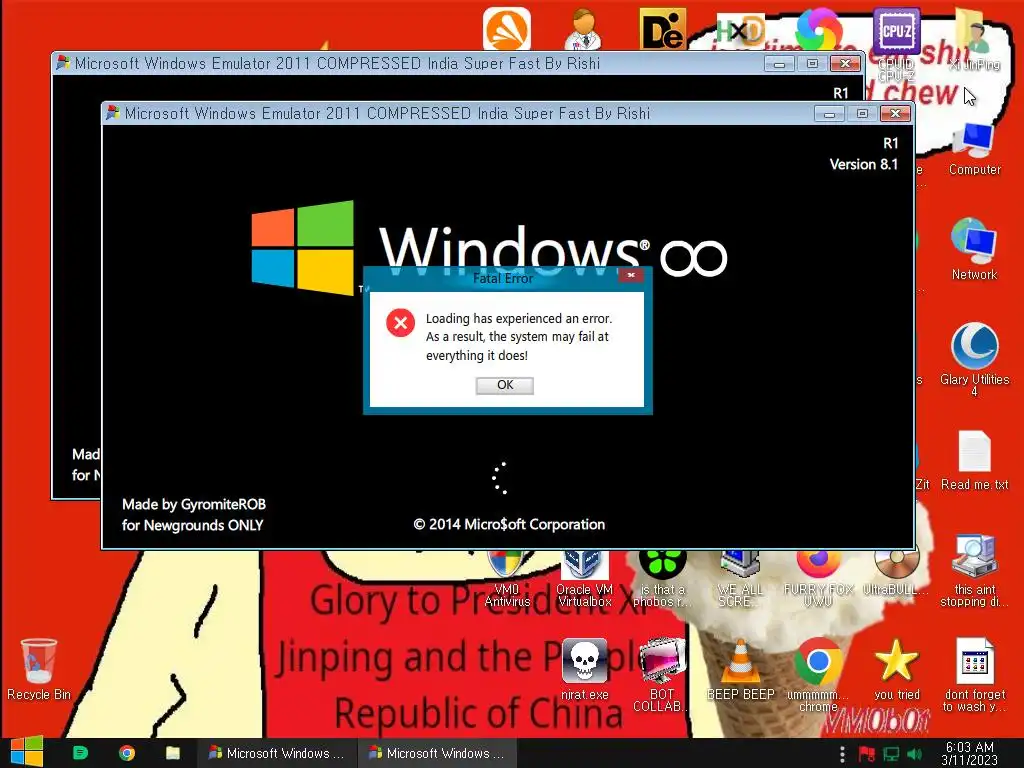
Task: Open the Read me.txt file icon
Action: [x=974, y=461]
